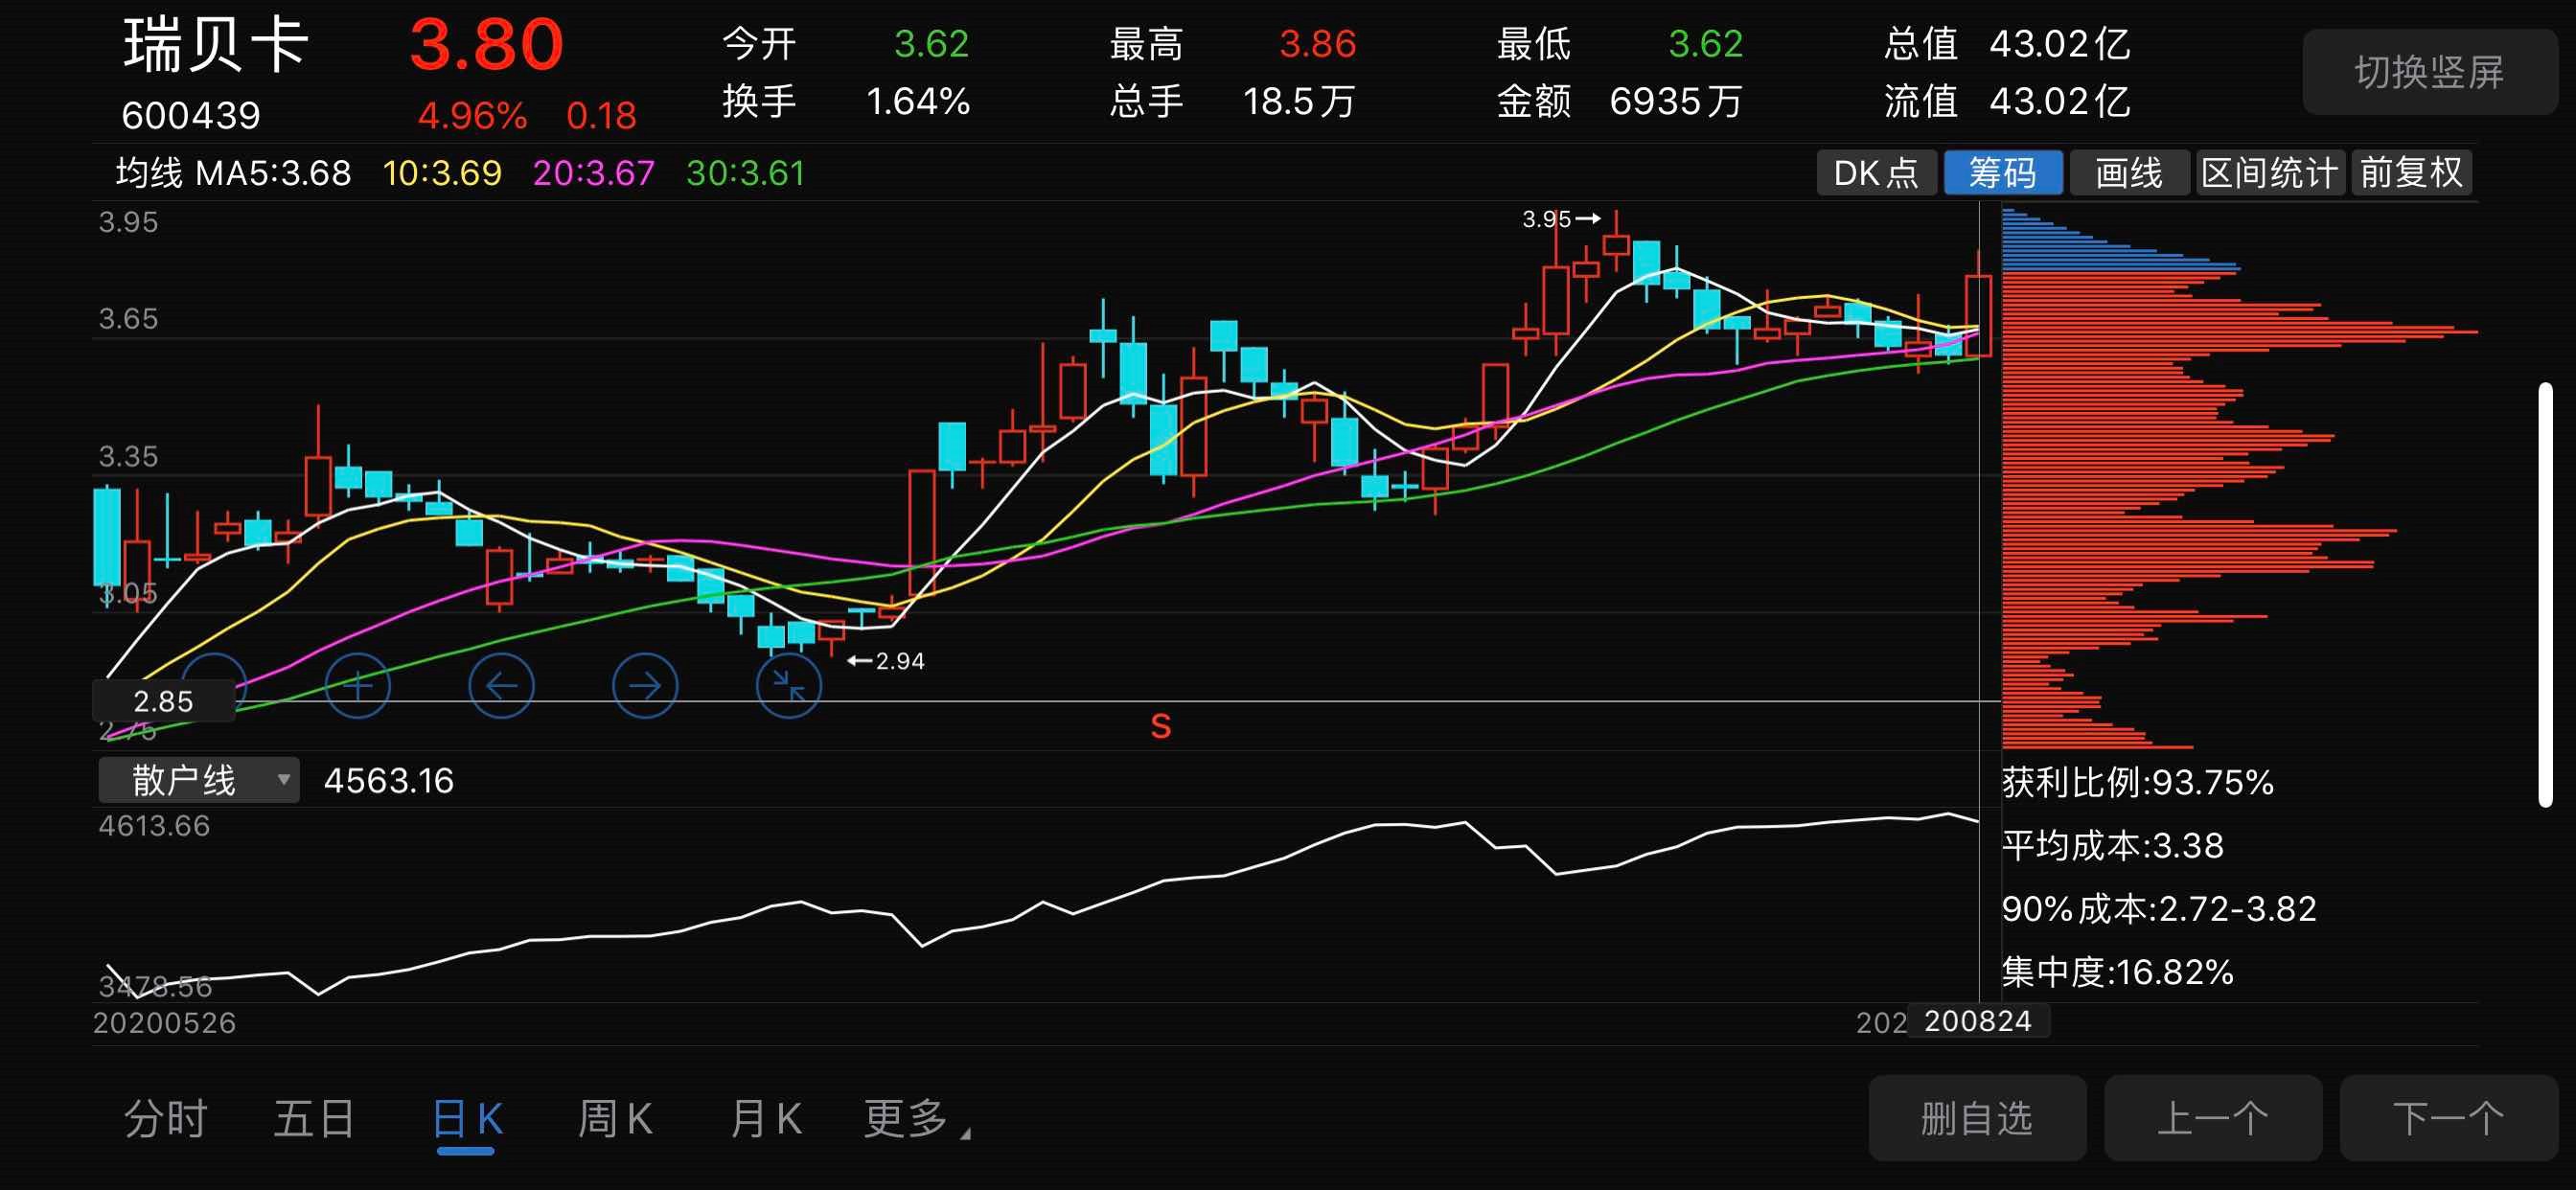Click the start date 20200526 label
This screenshot has width=2576, height=1190.
(x=165, y=1022)
